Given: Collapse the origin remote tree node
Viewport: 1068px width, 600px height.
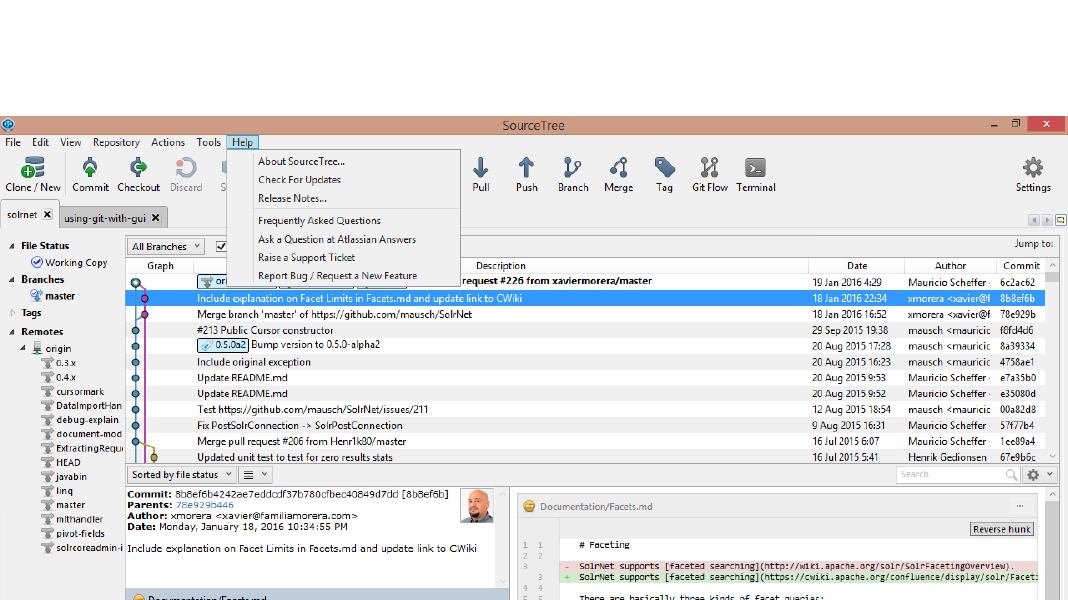Looking at the screenshot, I should click(24, 348).
